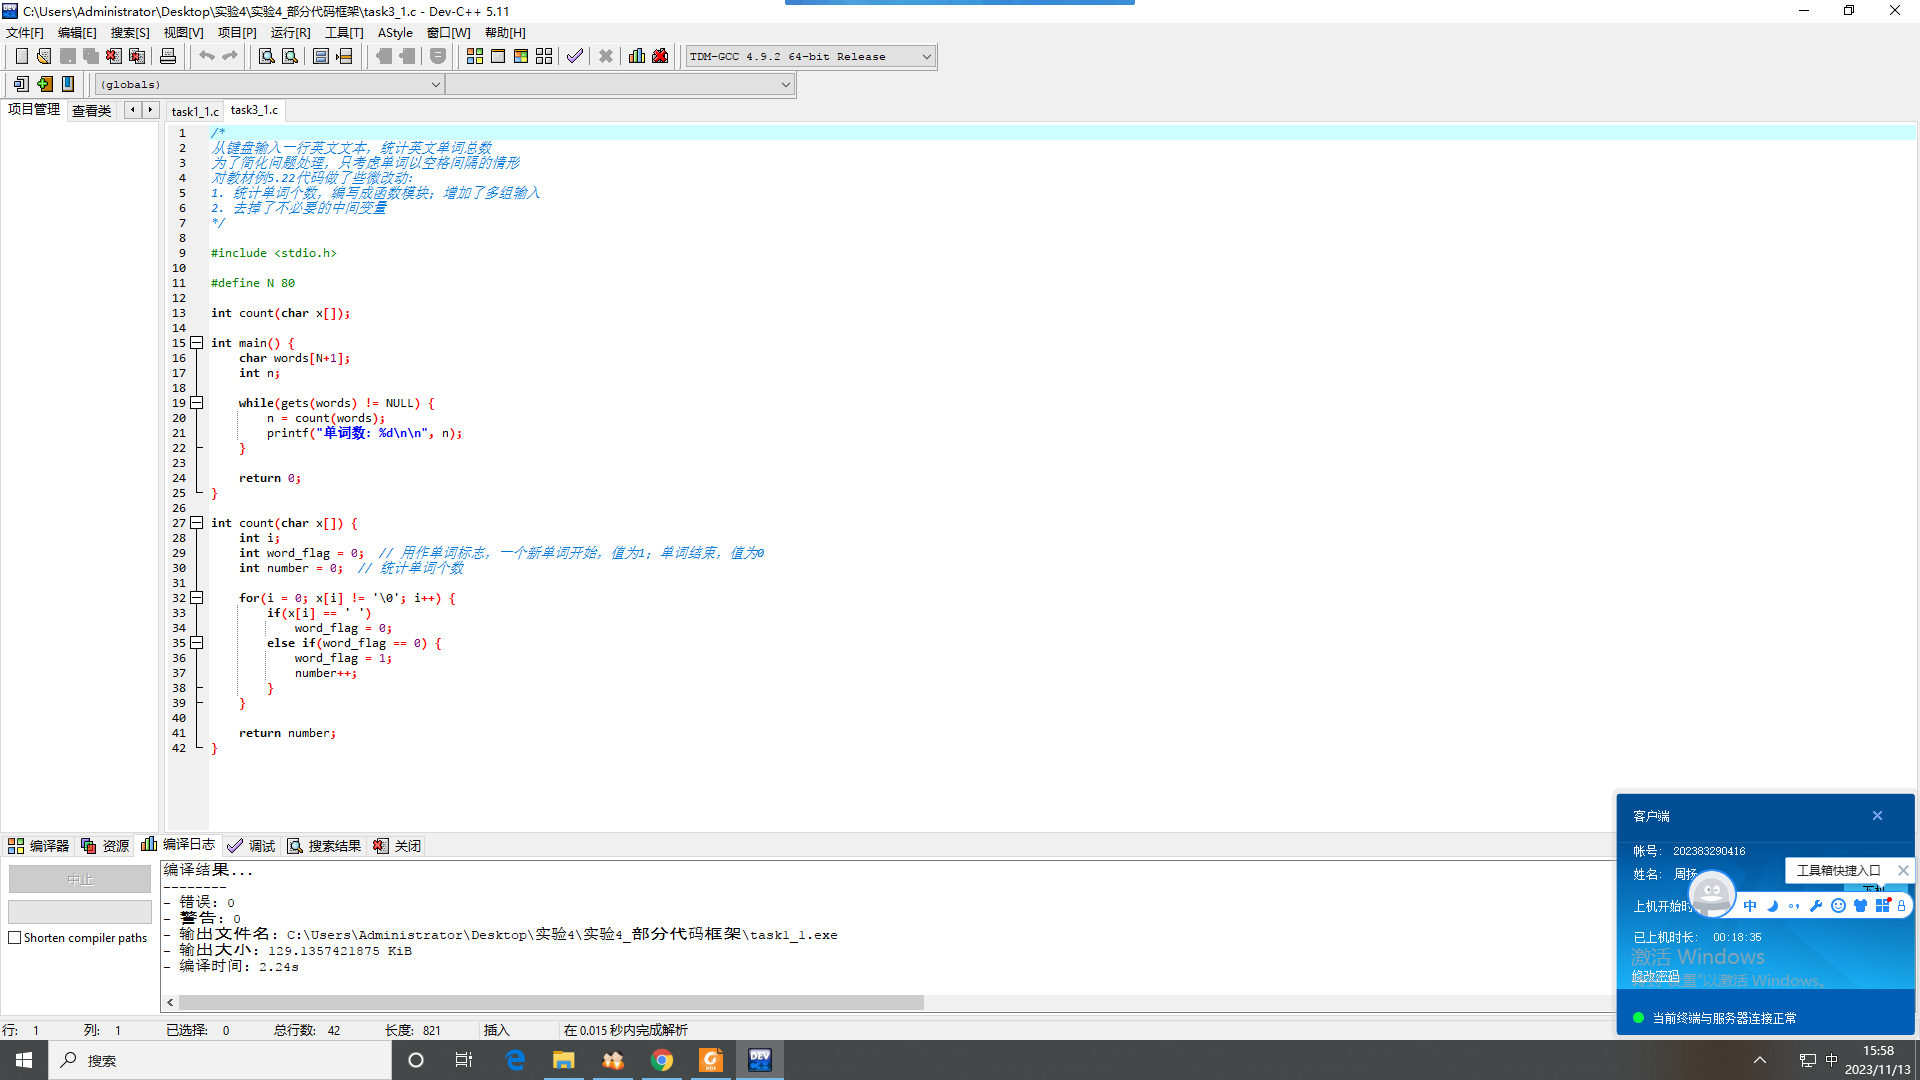
Task: Open Chrome from the Windows taskbar
Action: click(662, 1060)
